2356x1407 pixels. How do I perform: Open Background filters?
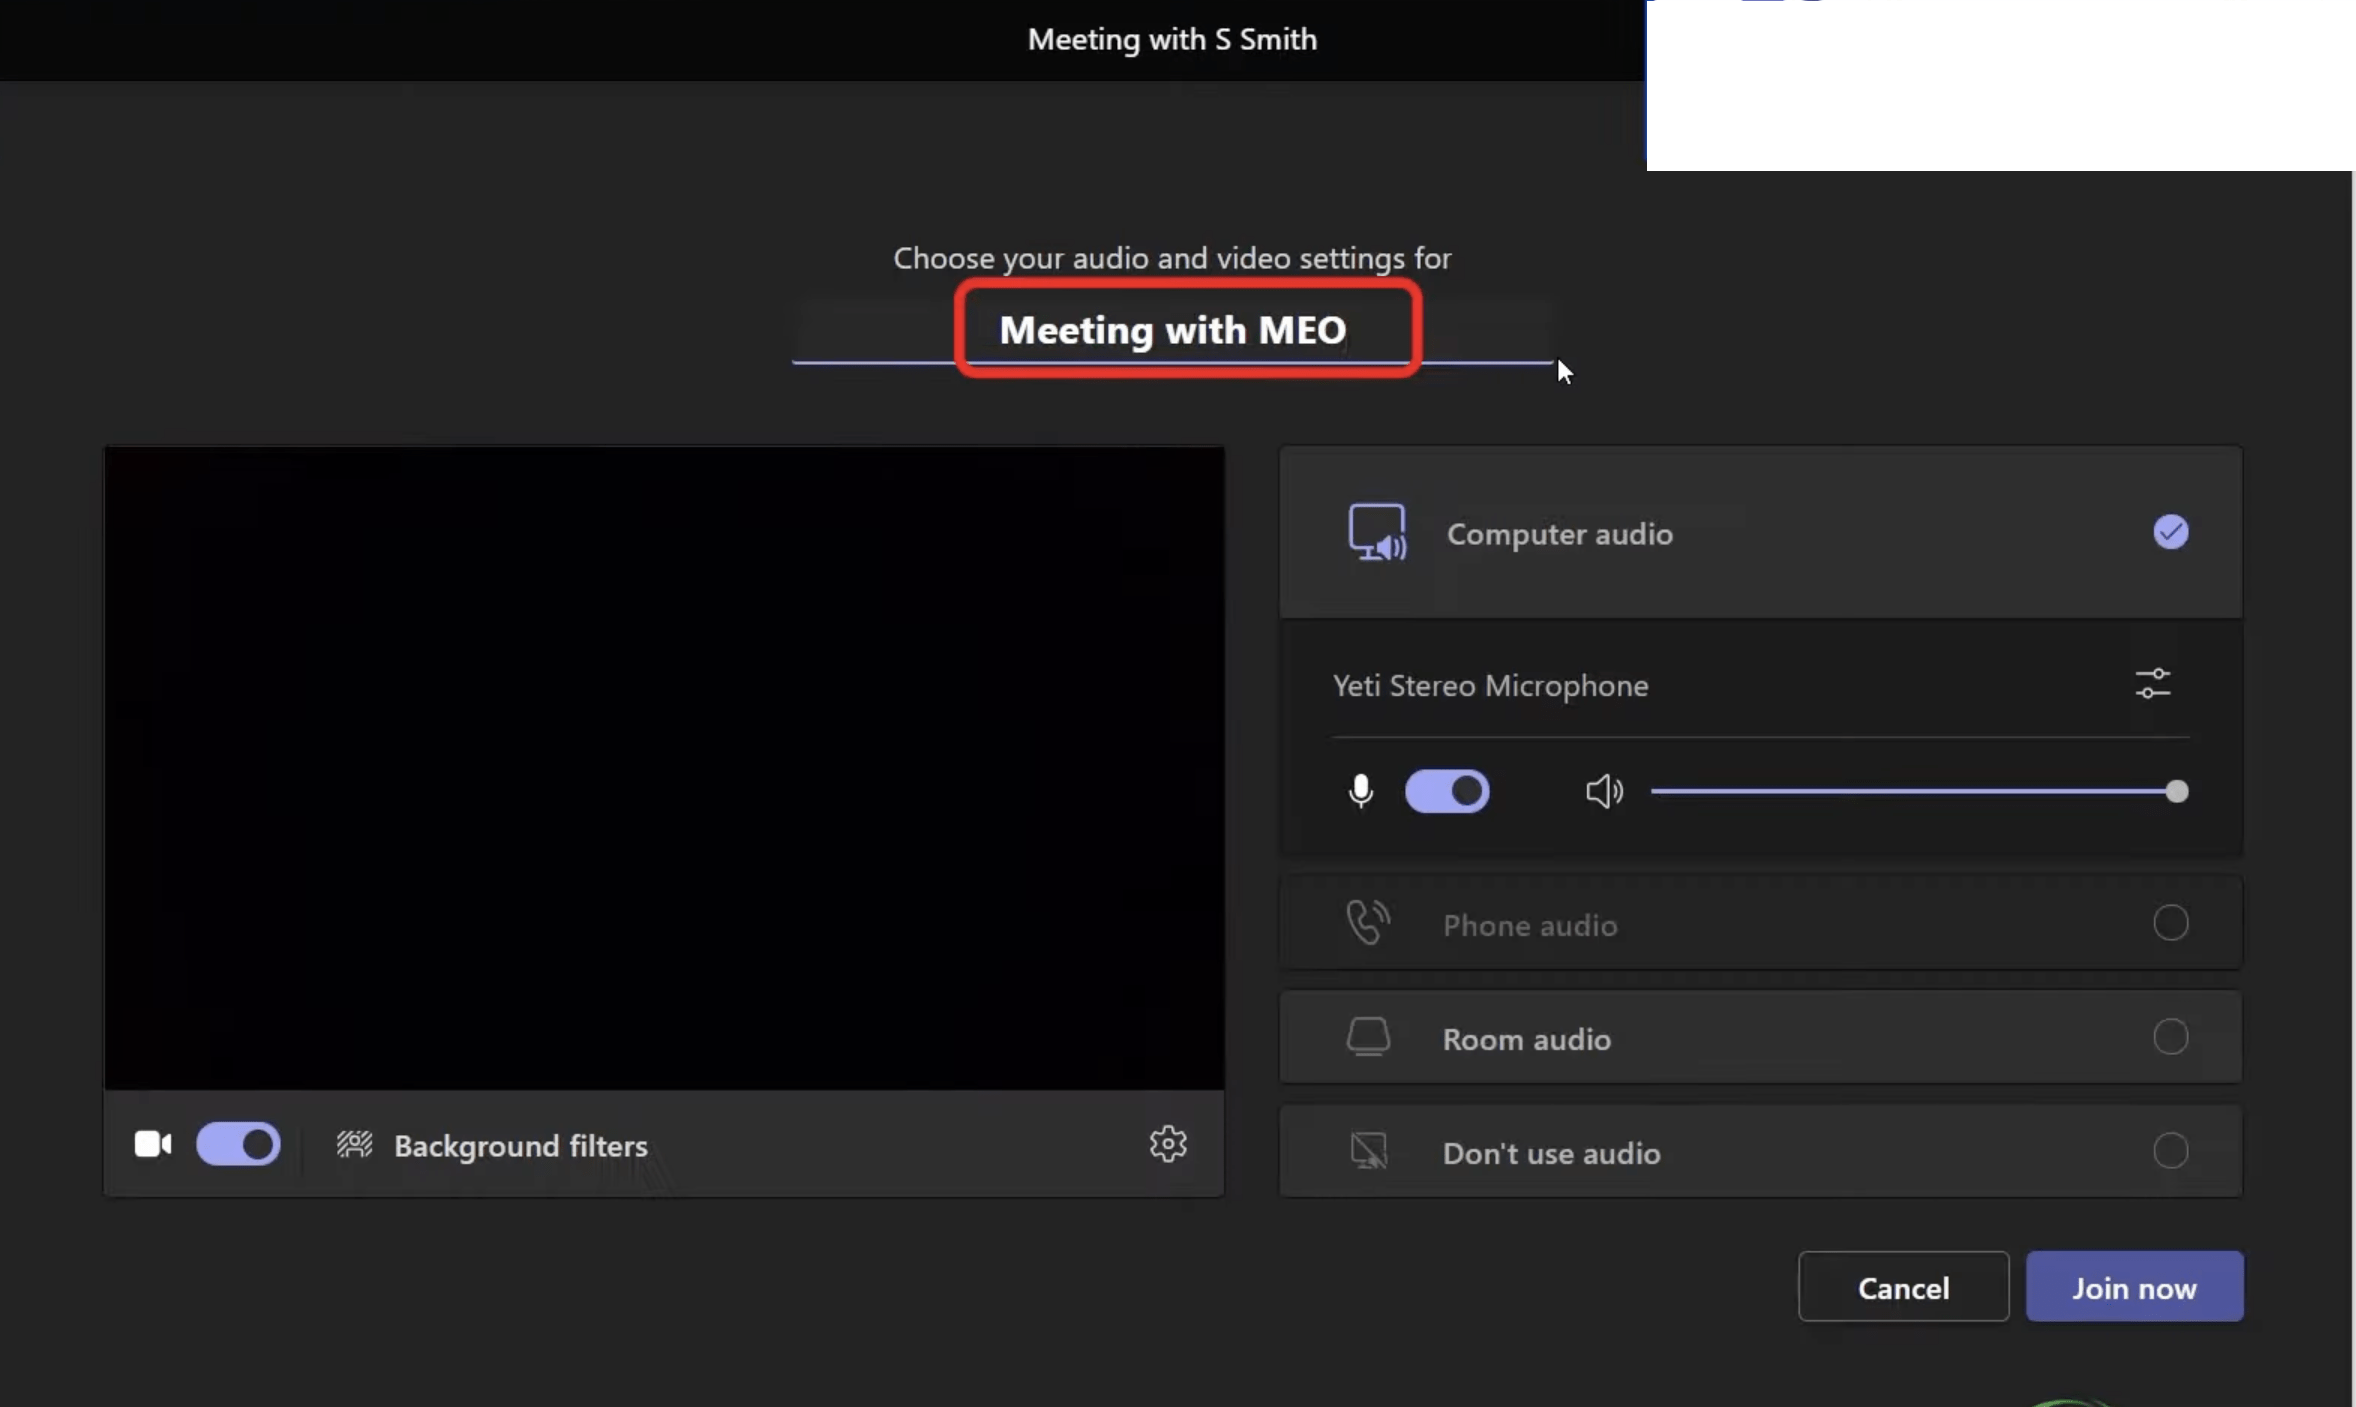(492, 1145)
